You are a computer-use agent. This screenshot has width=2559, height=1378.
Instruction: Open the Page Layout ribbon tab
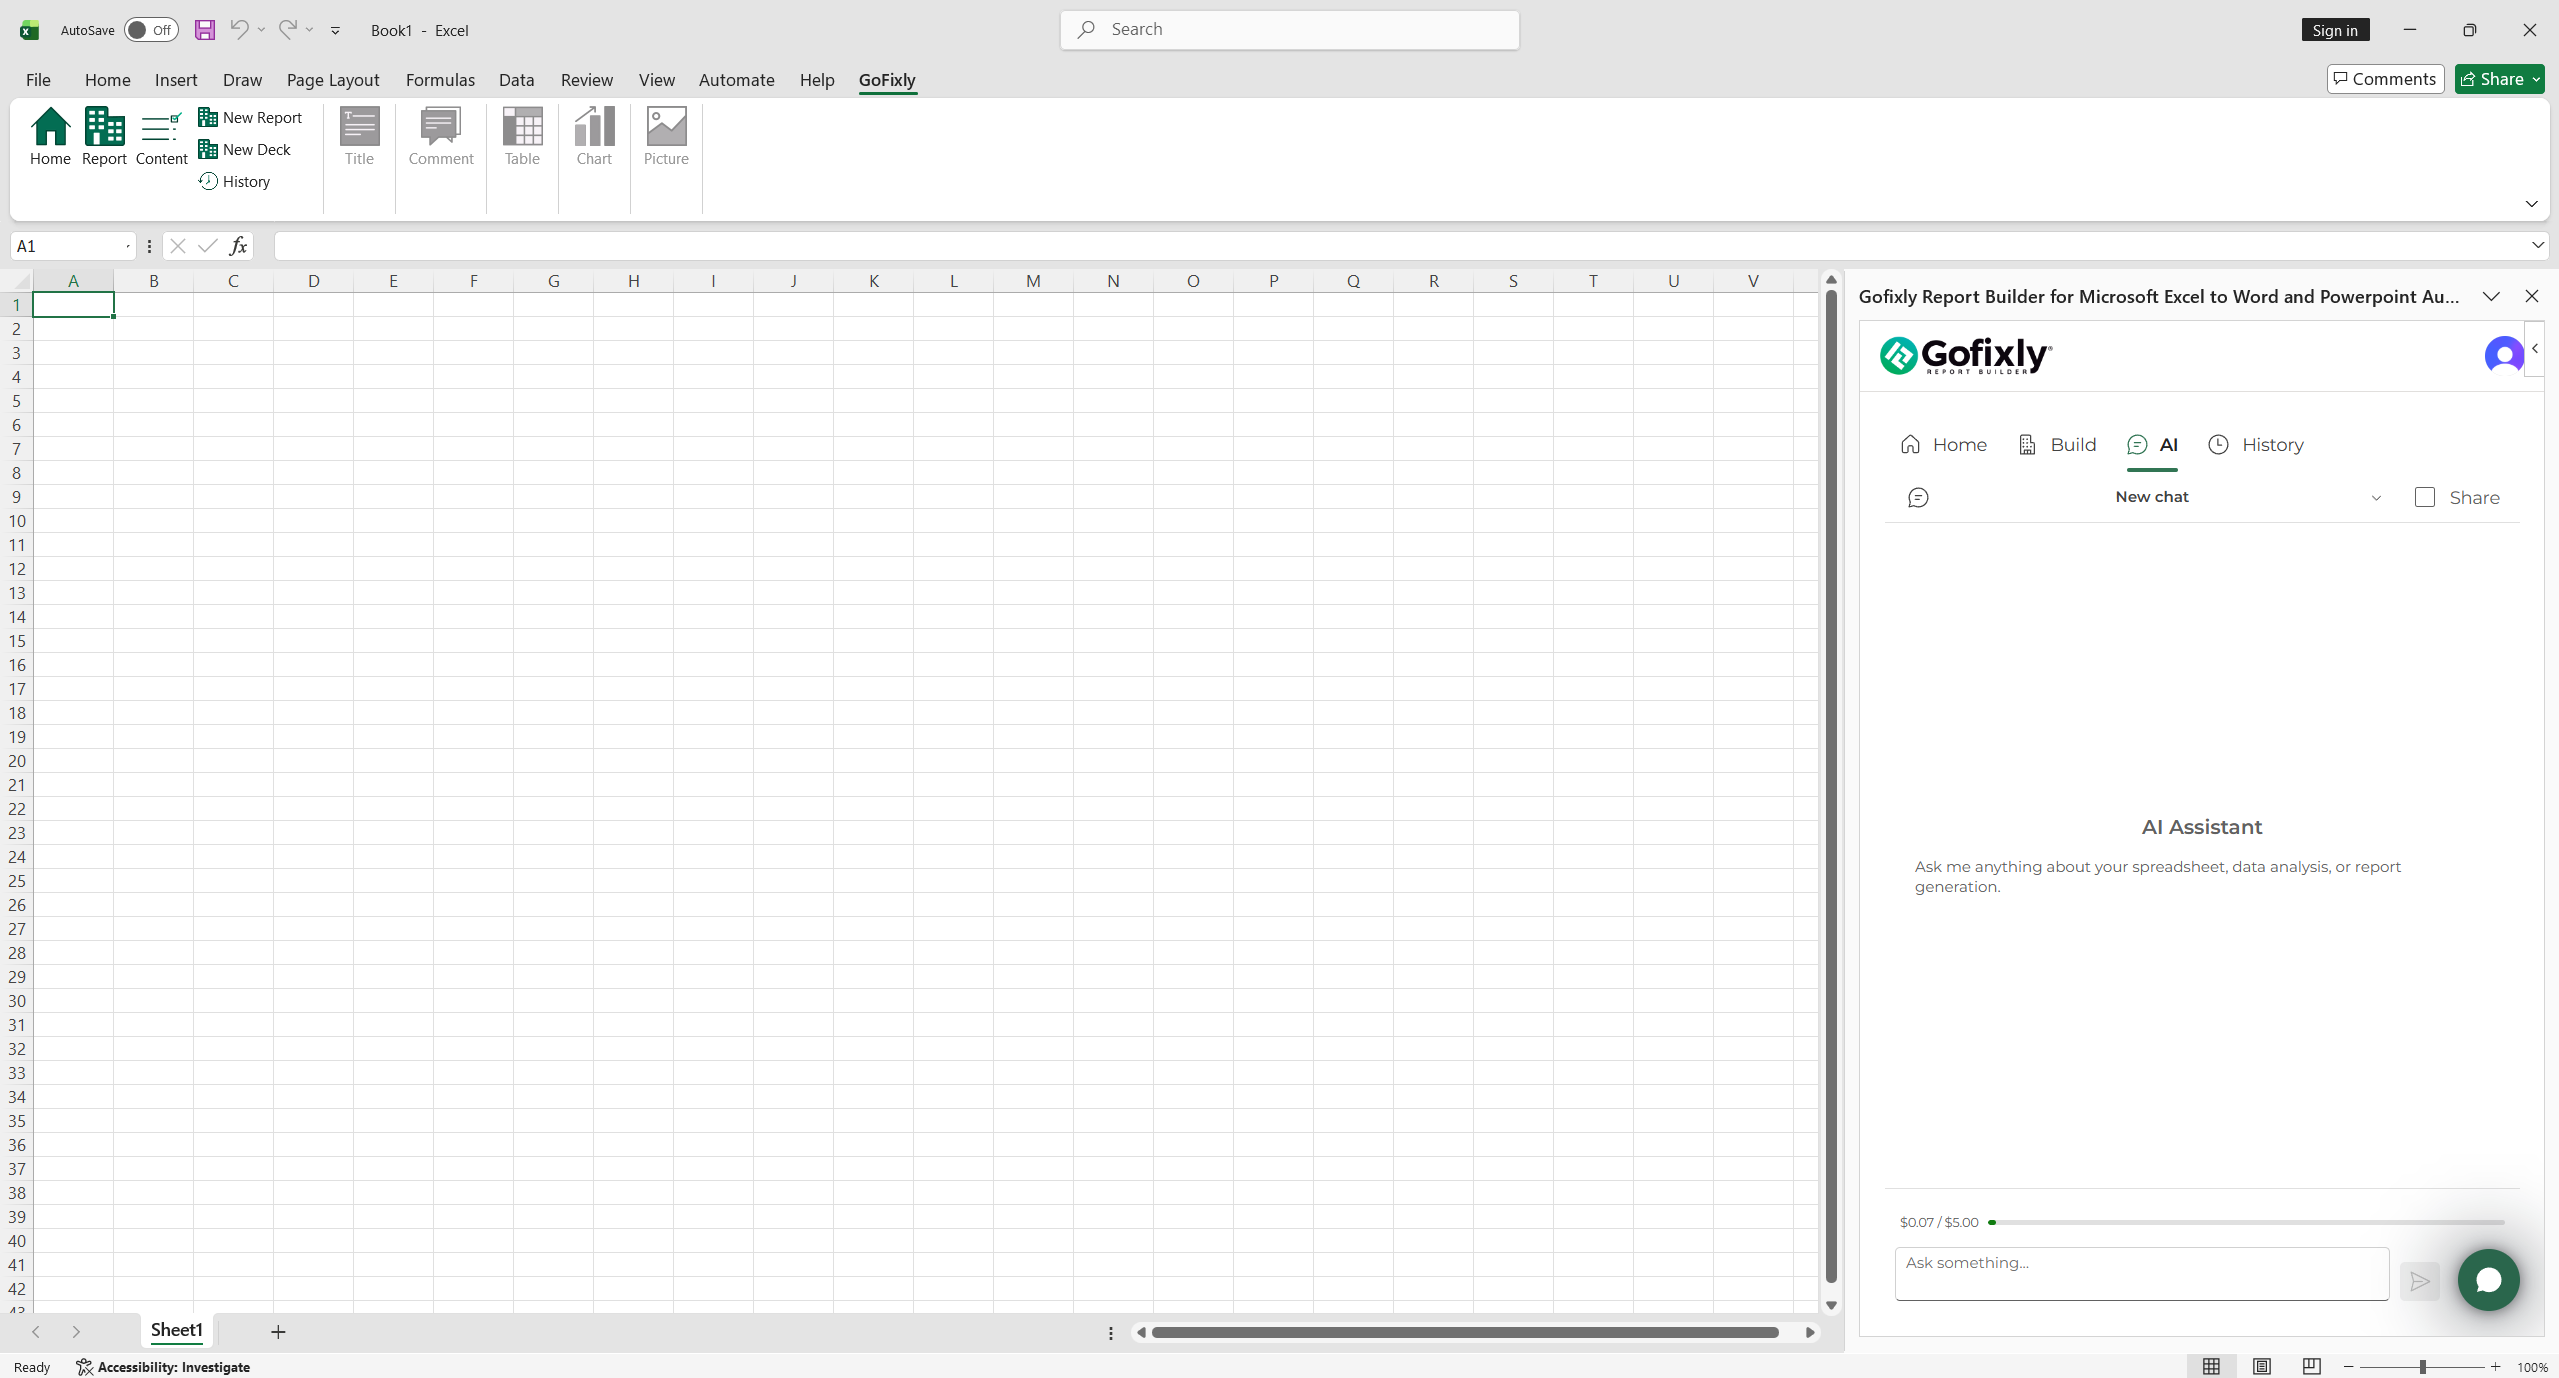(x=333, y=79)
